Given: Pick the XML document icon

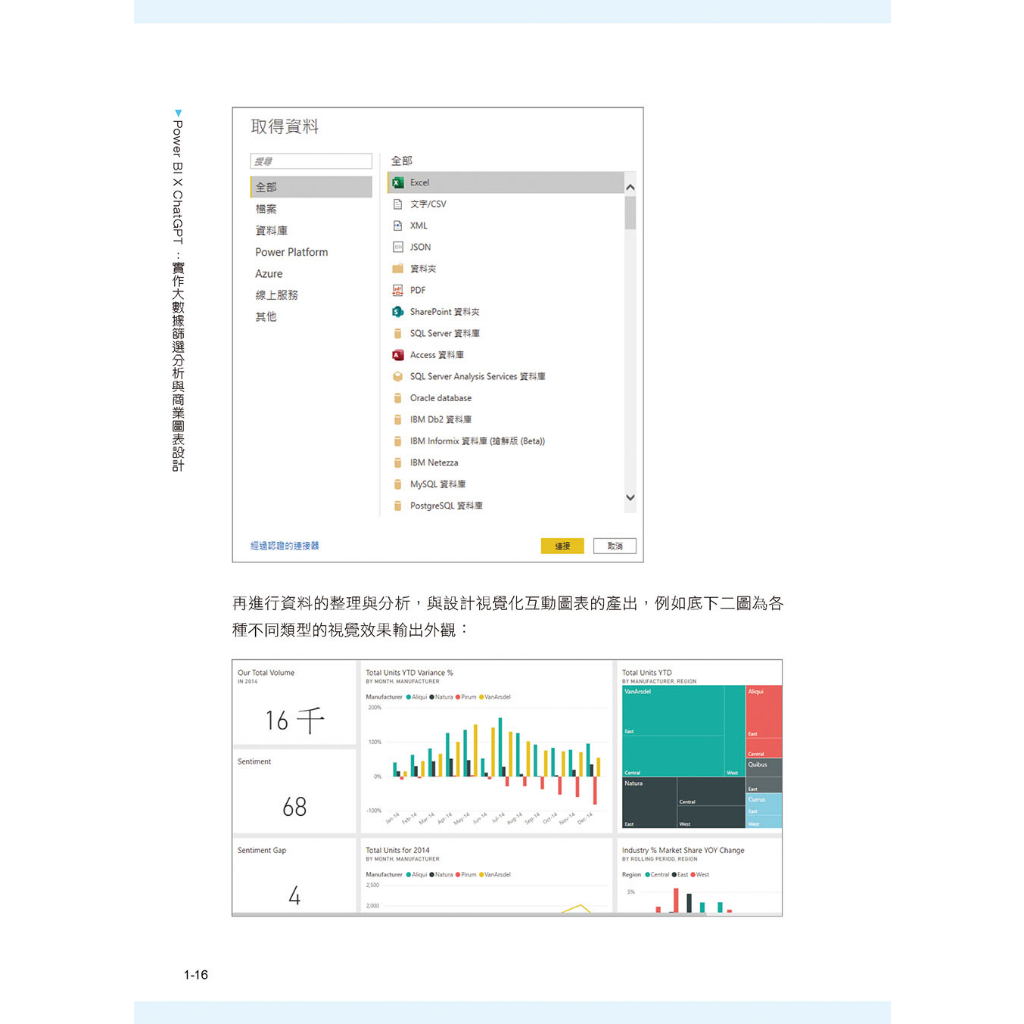Looking at the screenshot, I should (x=398, y=226).
